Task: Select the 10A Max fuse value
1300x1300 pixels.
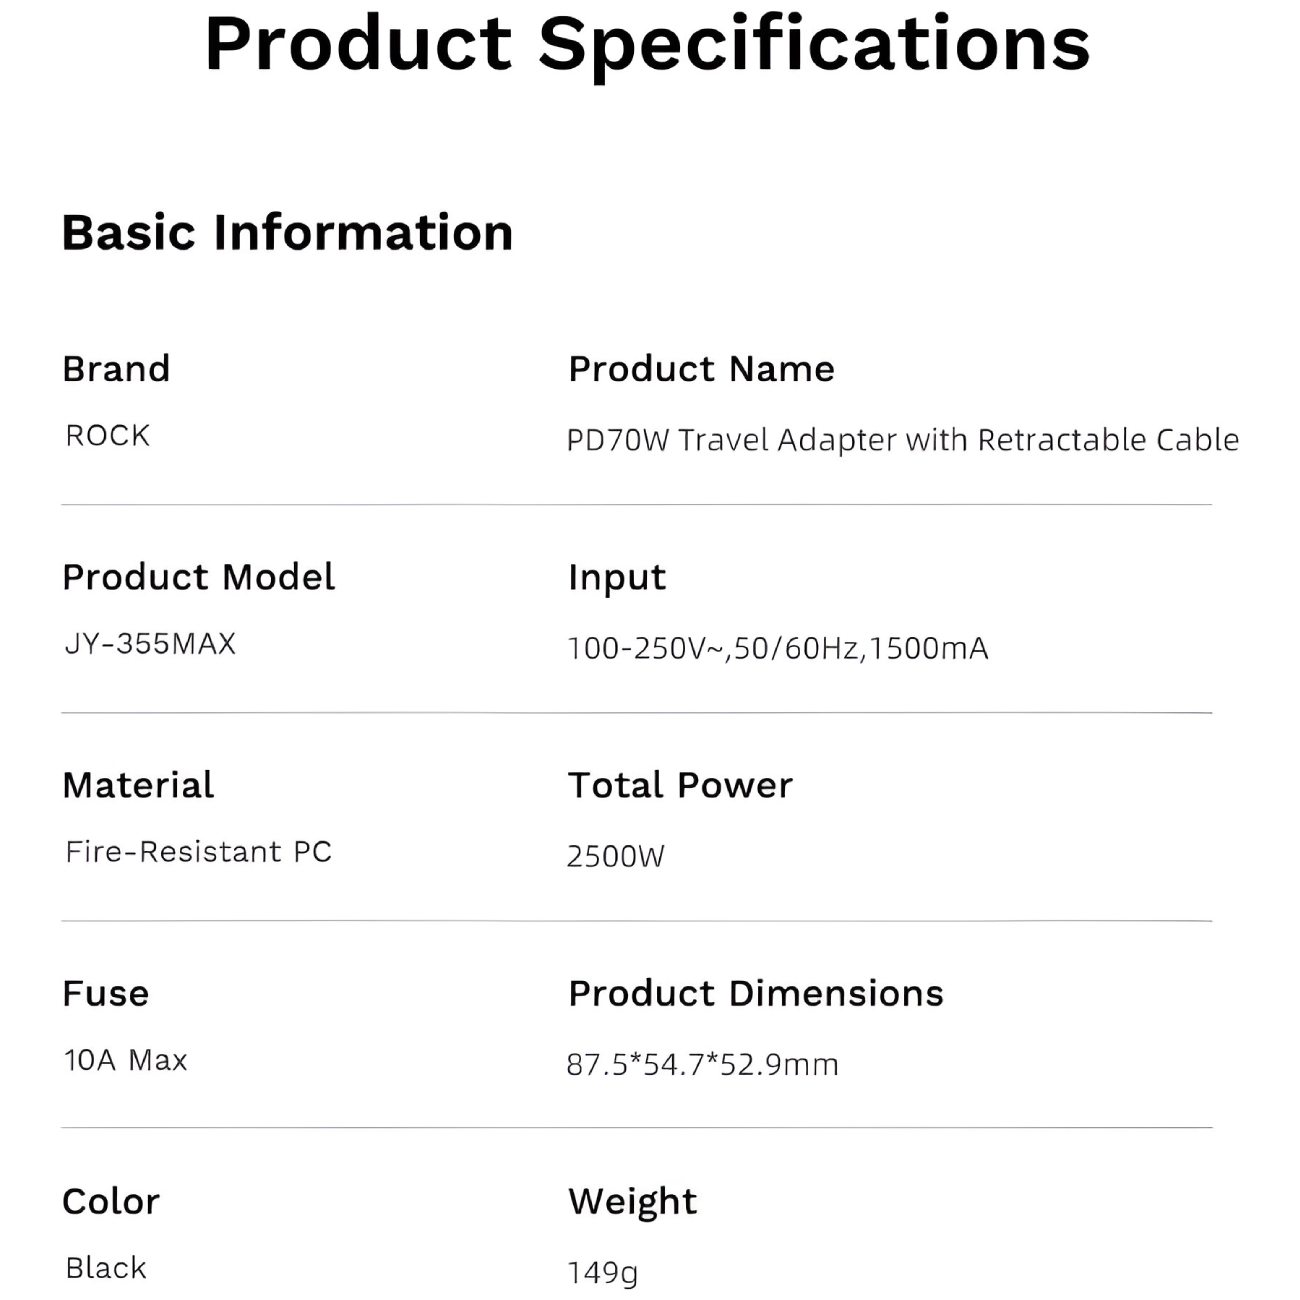Action: [126, 1060]
